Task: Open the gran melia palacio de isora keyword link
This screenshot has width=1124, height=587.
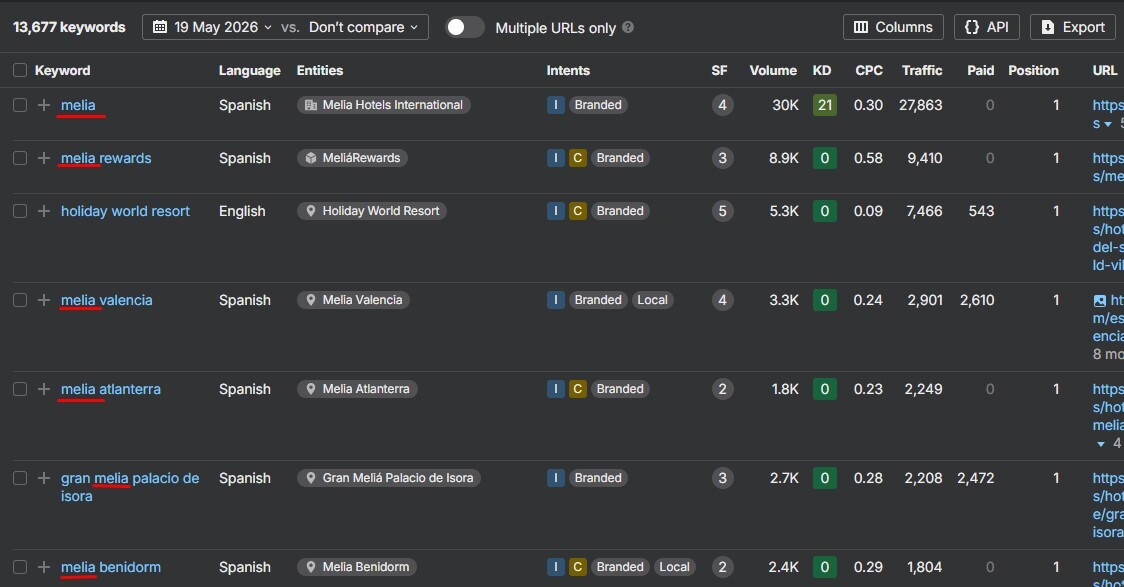Action: (x=130, y=487)
